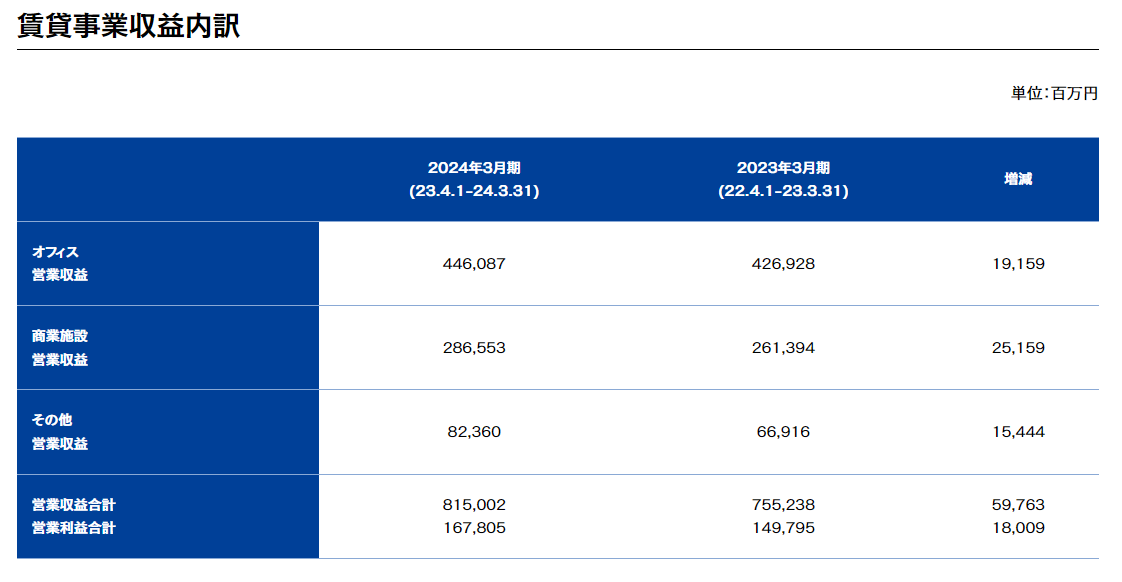Click the operating profit value 167,805
This screenshot has width=1122, height=582.
(x=474, y=528)
